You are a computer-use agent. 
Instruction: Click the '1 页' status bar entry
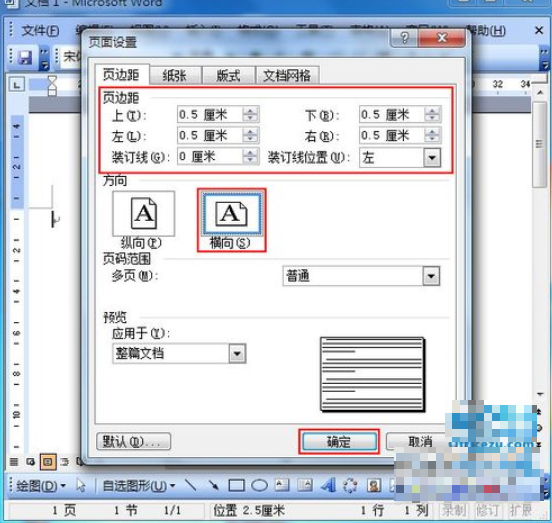tap(64, 510)
